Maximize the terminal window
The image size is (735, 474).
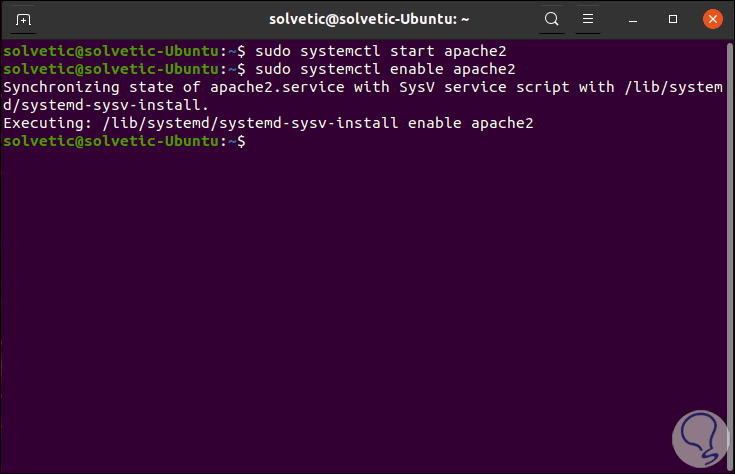(673, 19)
